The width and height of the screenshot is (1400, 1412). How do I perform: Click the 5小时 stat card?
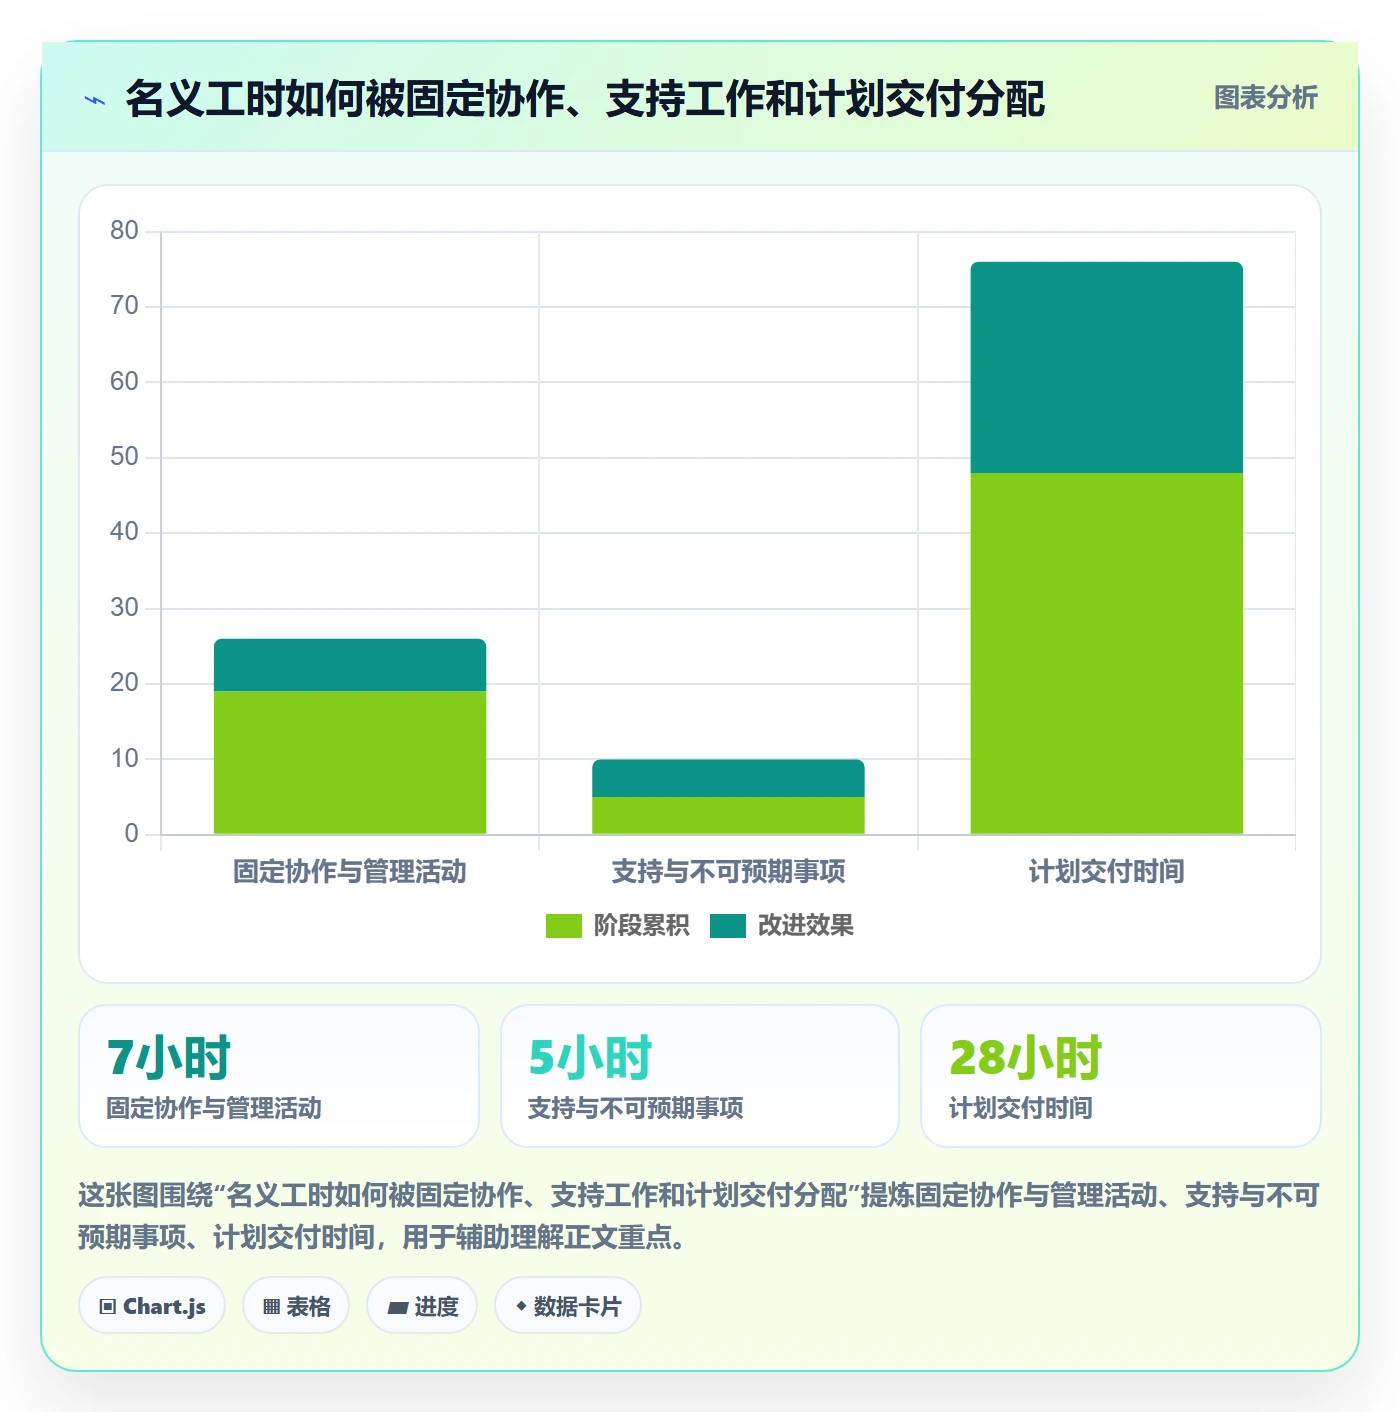tap(700, 1076)
